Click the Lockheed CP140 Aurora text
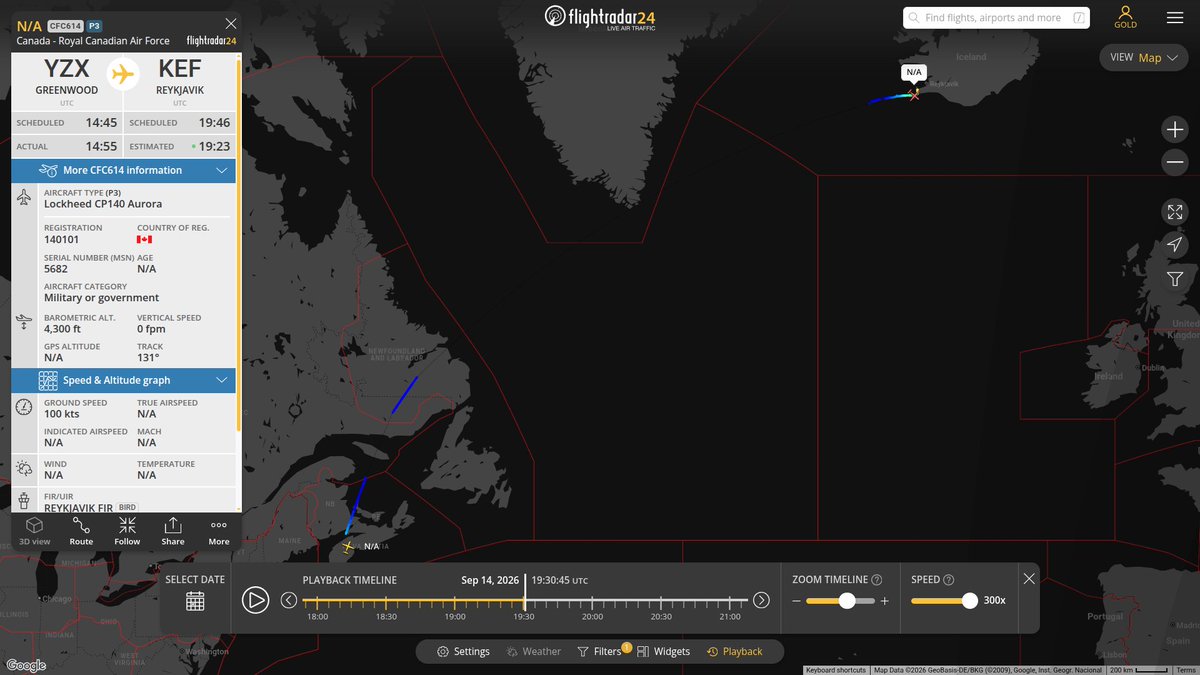The height and width of the screenshot is (675, 1200). [x=103, y=204]
